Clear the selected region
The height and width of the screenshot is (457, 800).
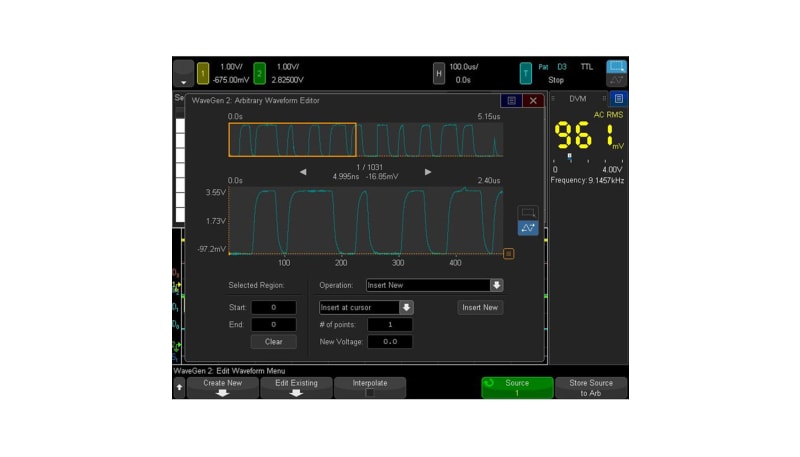[x=273, y=342]
